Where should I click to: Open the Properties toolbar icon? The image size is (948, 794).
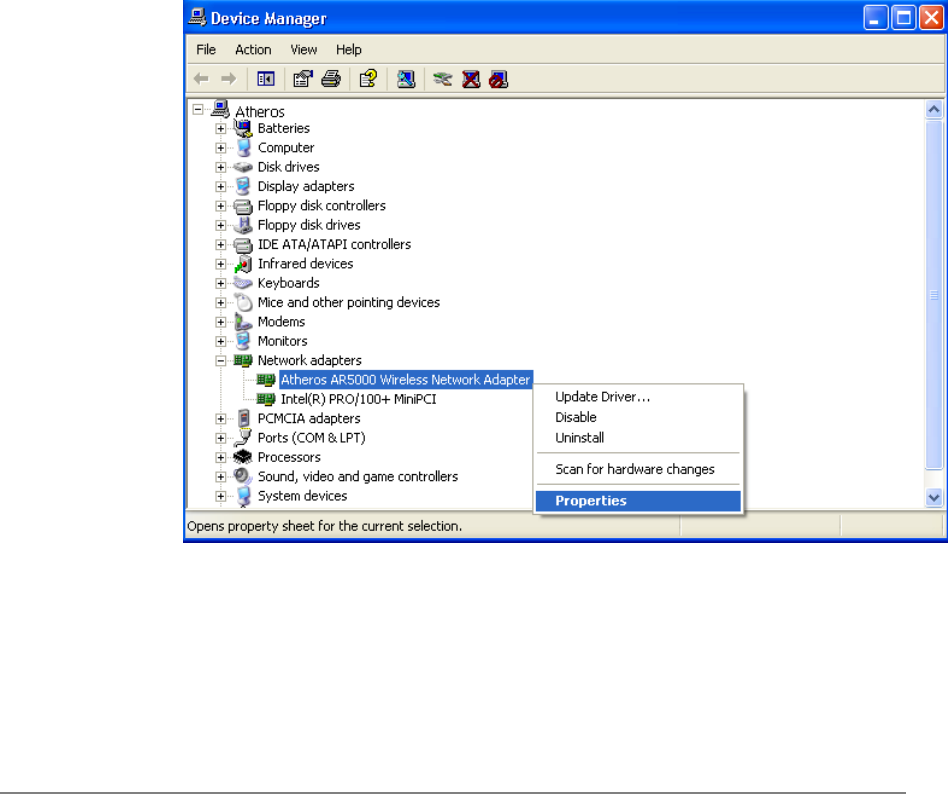pos(302,79)
